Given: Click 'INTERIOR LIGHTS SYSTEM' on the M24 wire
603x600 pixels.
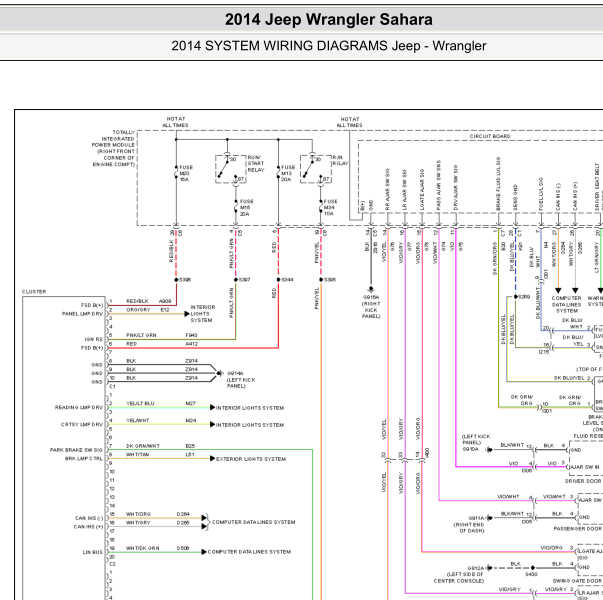Looking at the screenshot, I should 250,425.
